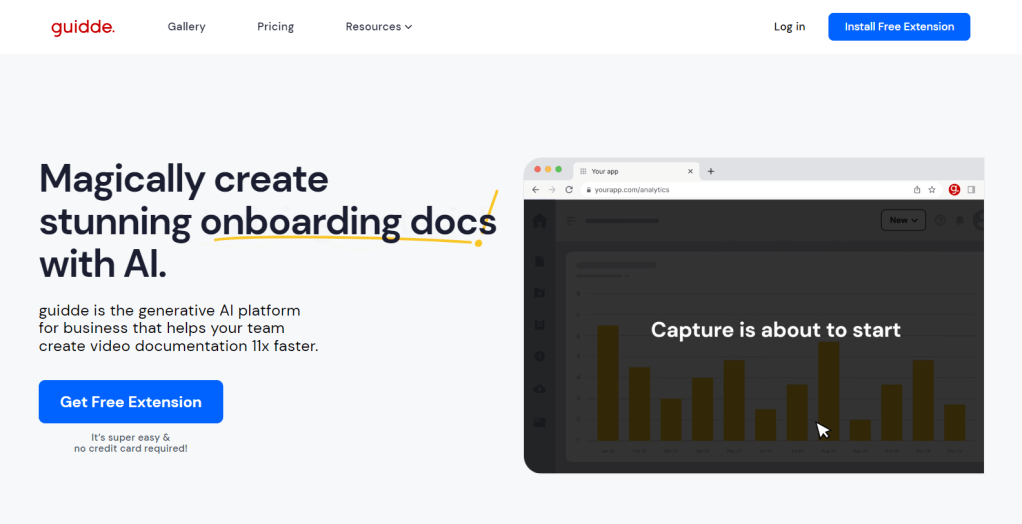1022x524 pixels.
Task: Click the back arrow in demo browser
Action: [536, 189]
